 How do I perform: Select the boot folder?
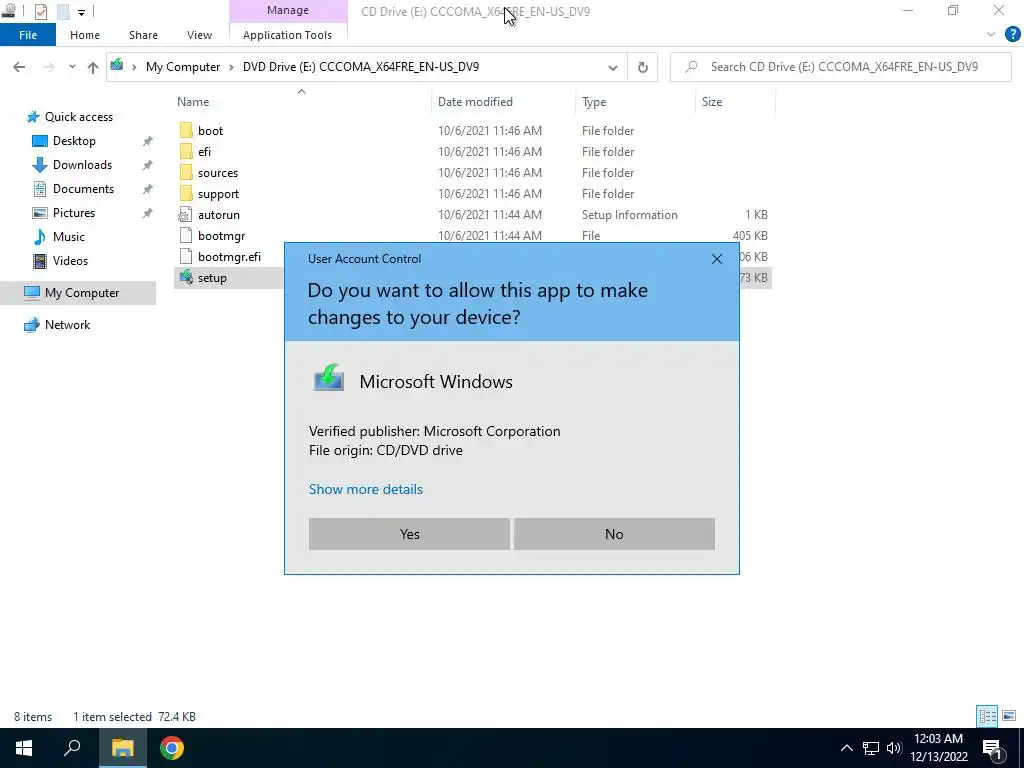tap(210, 131)
